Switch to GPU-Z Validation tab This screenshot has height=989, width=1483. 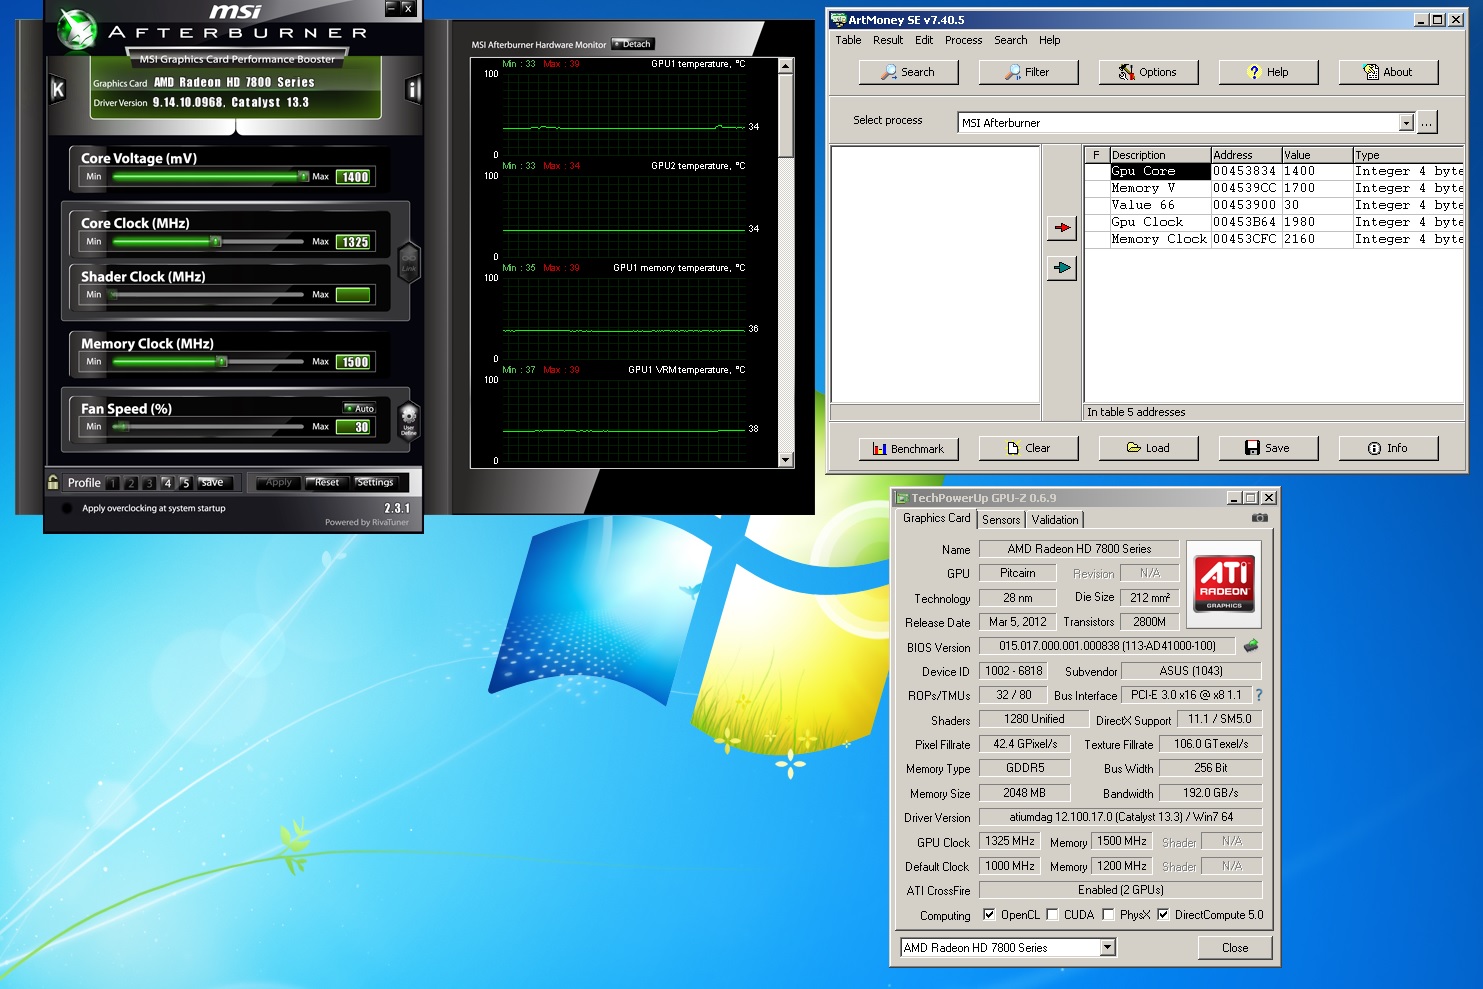click(x=1055, y=519)
